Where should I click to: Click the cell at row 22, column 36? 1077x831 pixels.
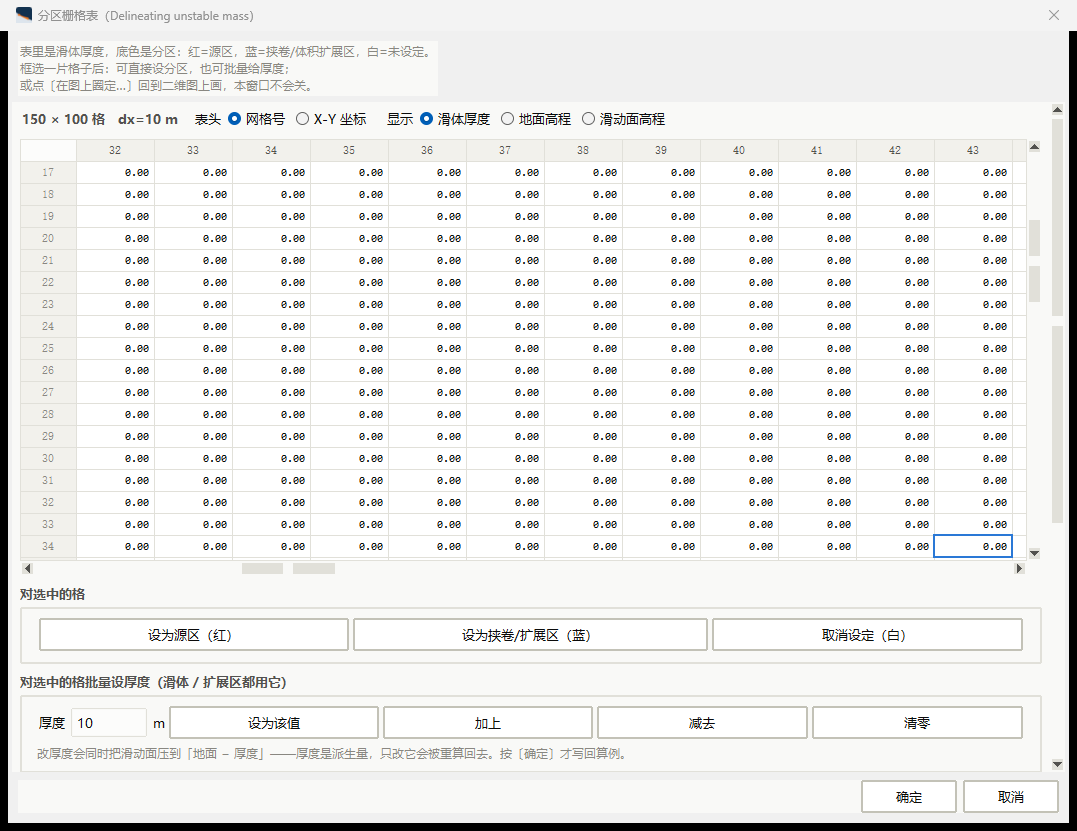tap(427, 282)
